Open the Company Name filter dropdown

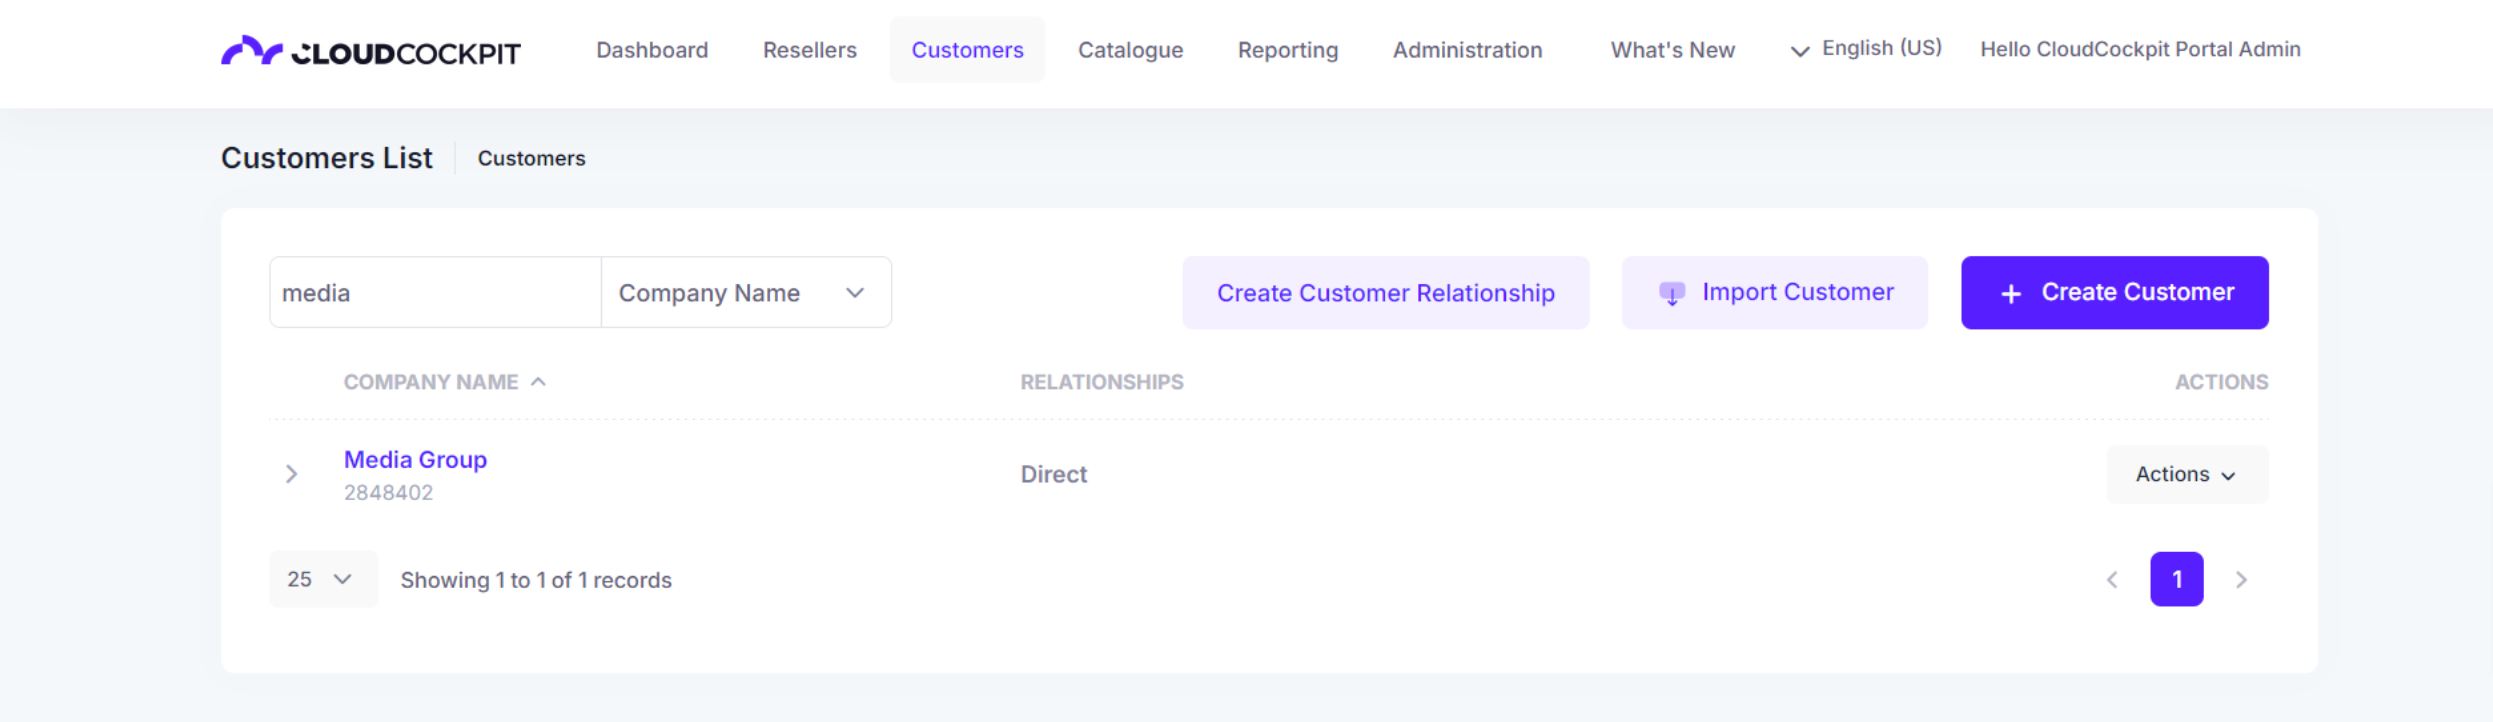[746, 292]
